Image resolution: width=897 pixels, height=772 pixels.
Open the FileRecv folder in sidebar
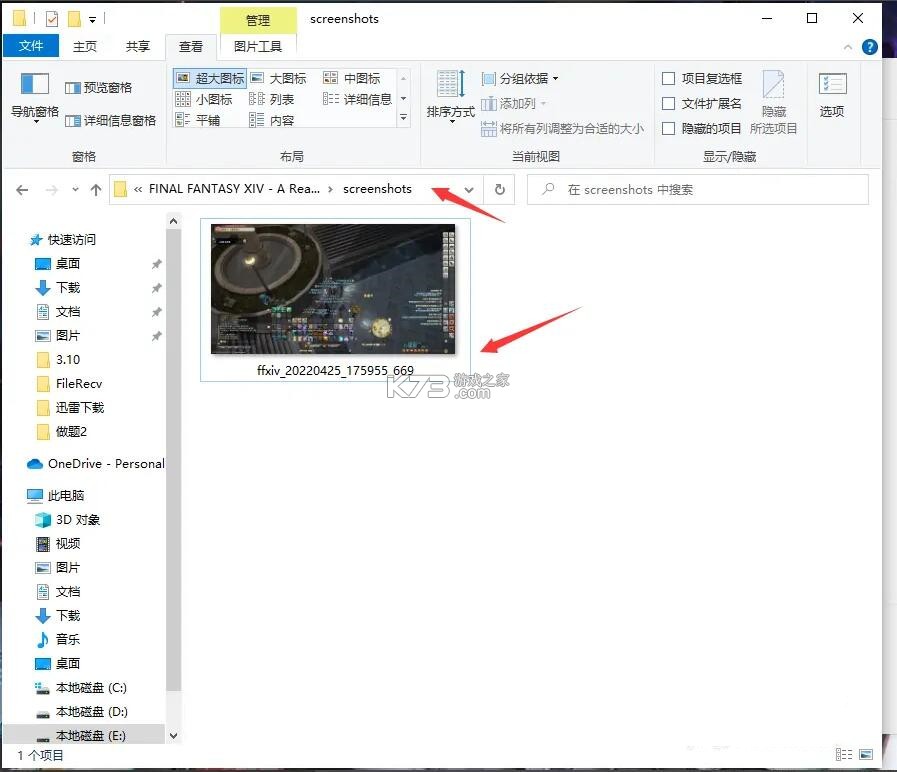click(69, 384)
